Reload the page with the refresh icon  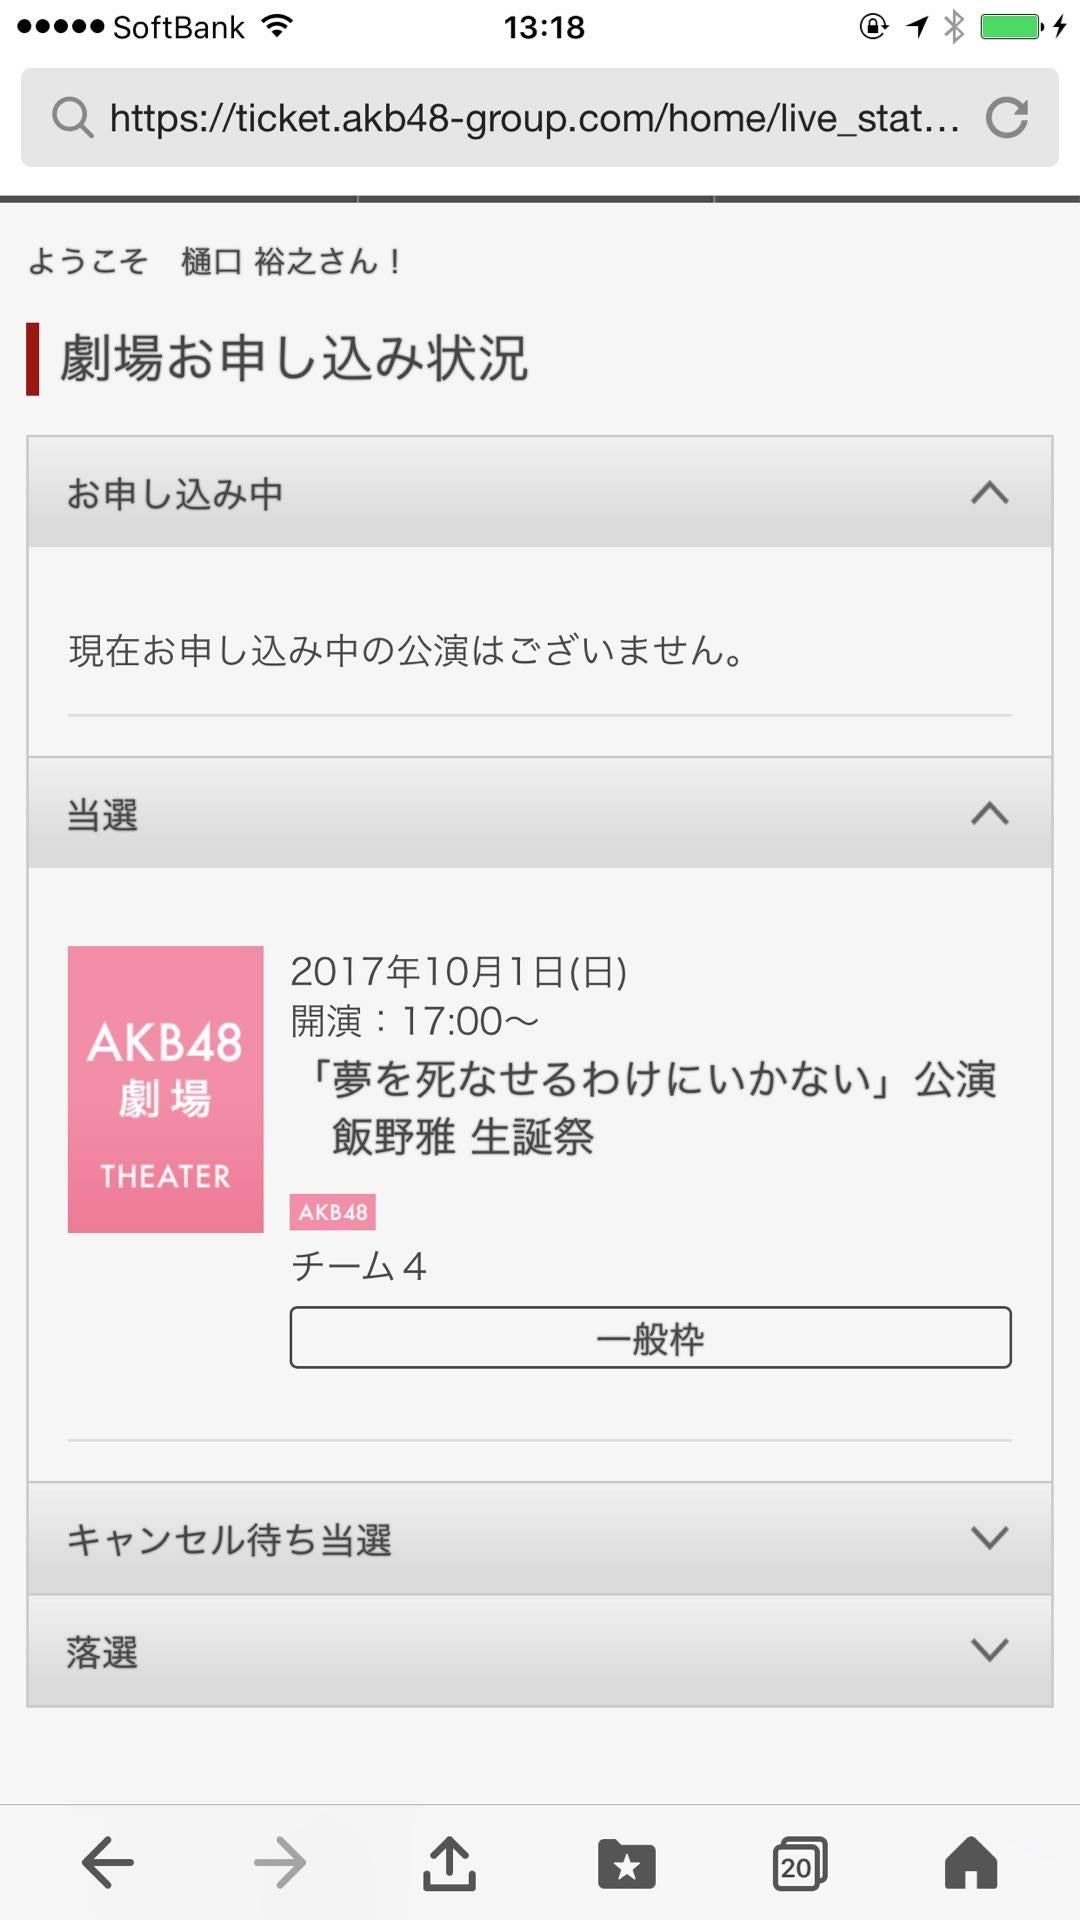1007,118
